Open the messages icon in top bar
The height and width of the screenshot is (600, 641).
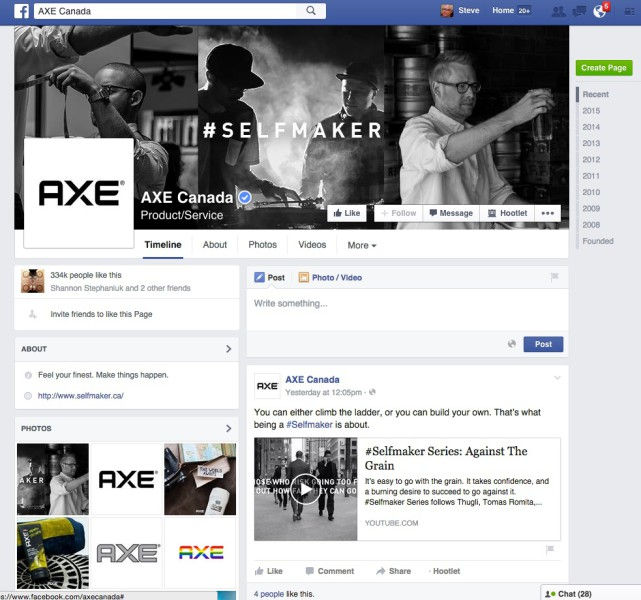coord(579,11)
